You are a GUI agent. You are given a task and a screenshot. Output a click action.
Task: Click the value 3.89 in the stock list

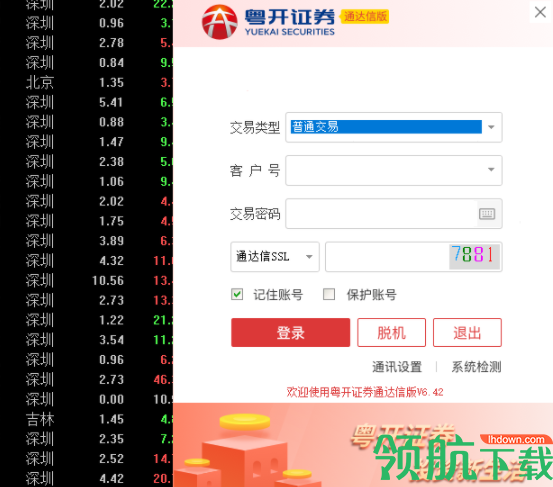(111, 241)
